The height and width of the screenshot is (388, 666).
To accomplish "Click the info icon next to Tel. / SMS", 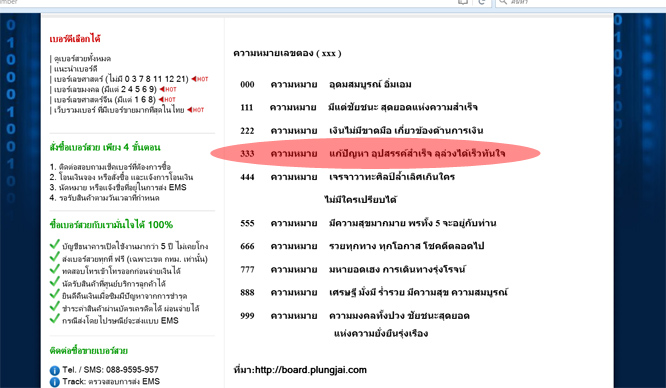I will 54,370.
